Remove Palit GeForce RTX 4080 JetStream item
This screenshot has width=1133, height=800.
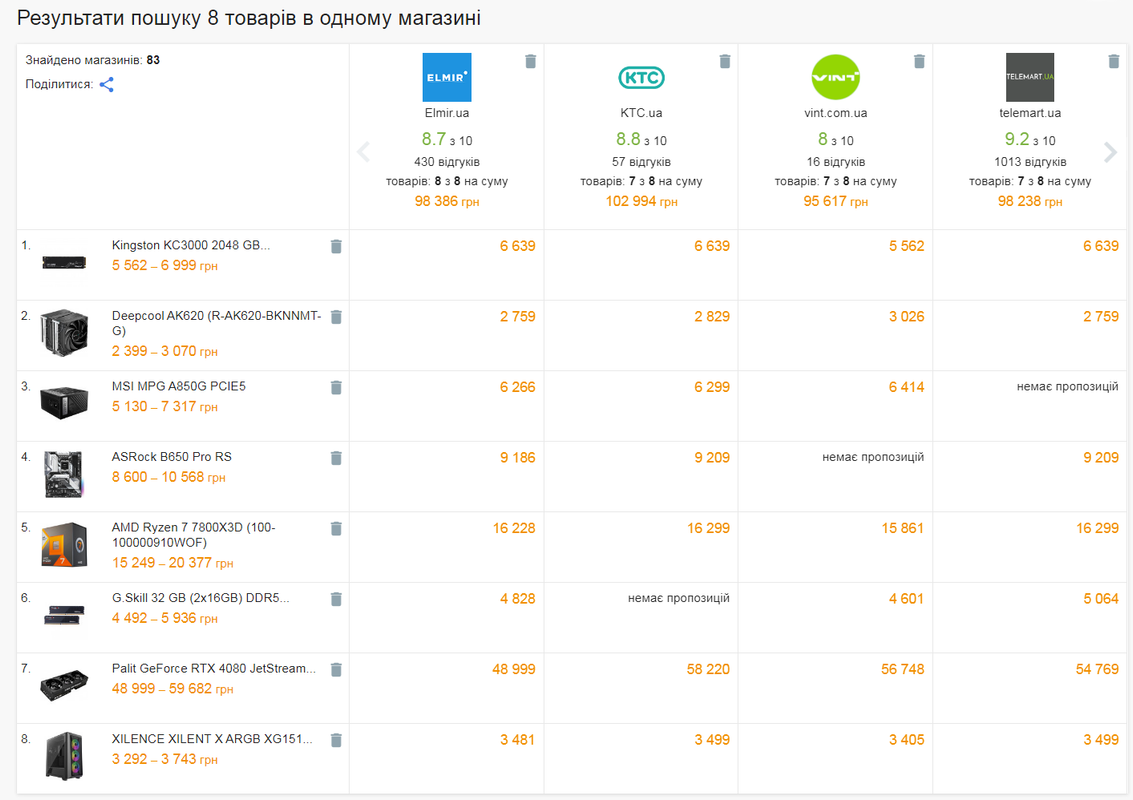336,669
